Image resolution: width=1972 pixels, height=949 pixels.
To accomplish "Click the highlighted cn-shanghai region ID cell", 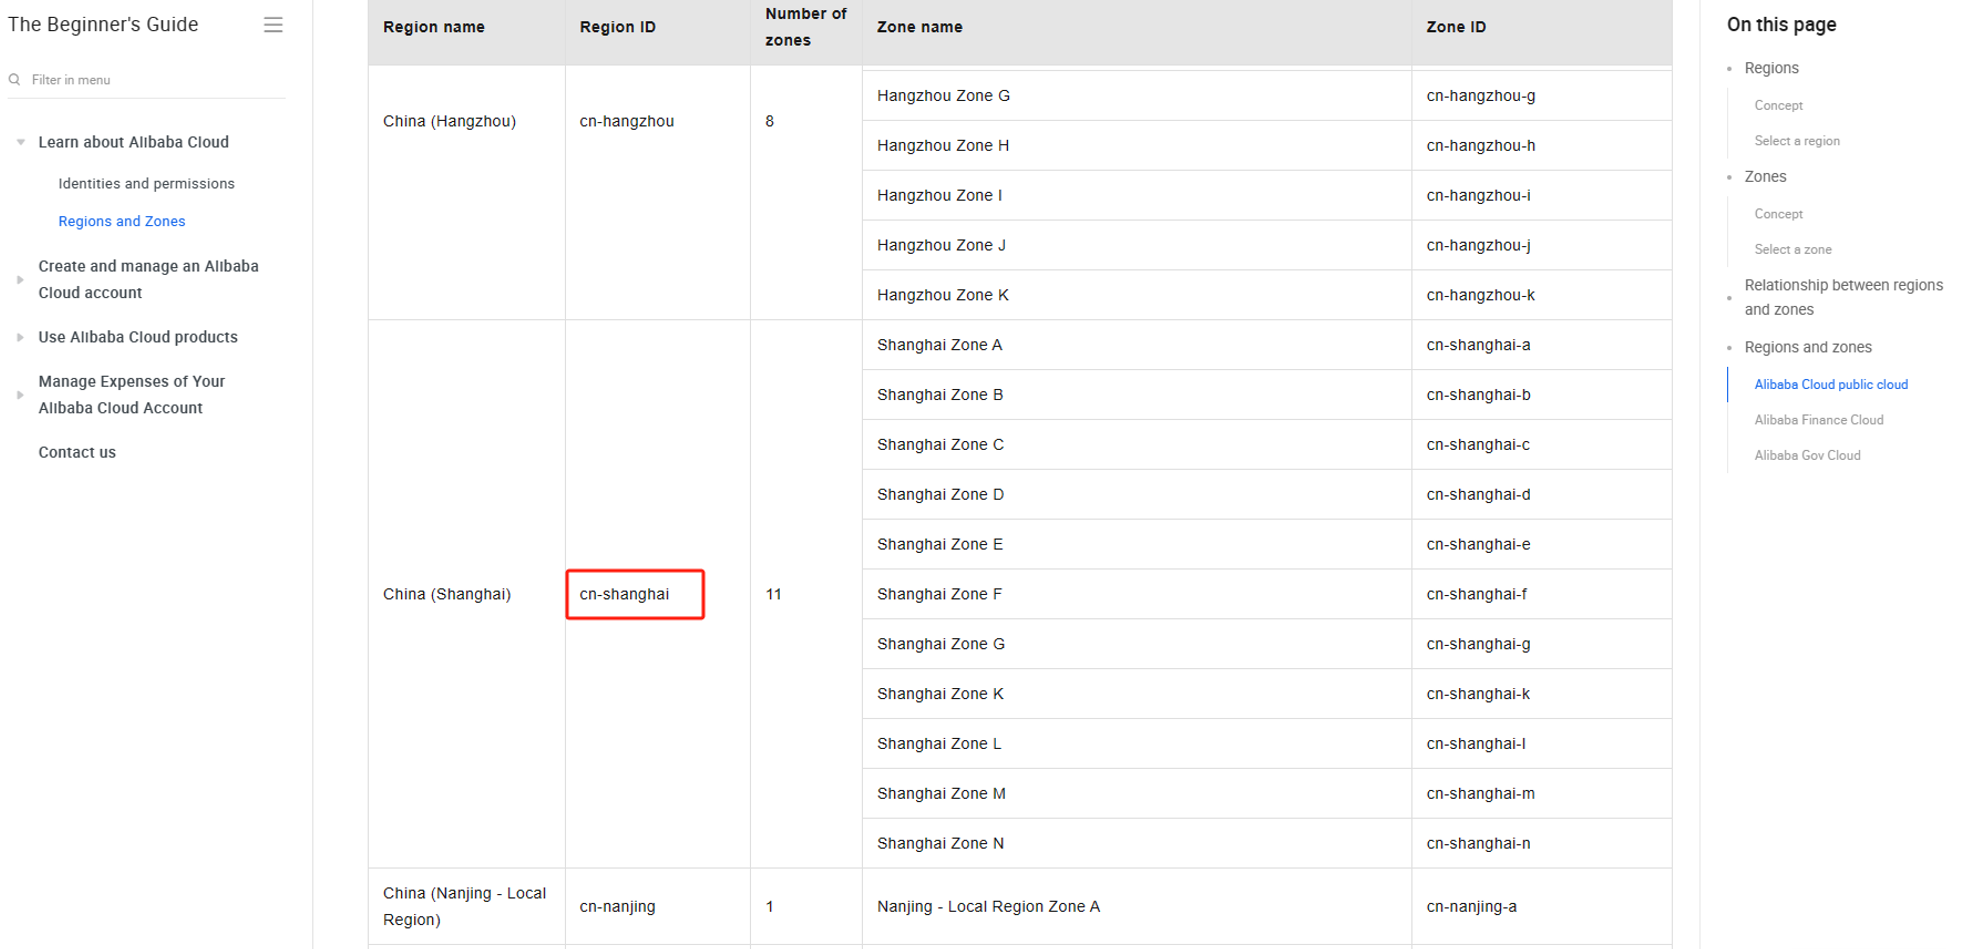I will pos(635,594).
